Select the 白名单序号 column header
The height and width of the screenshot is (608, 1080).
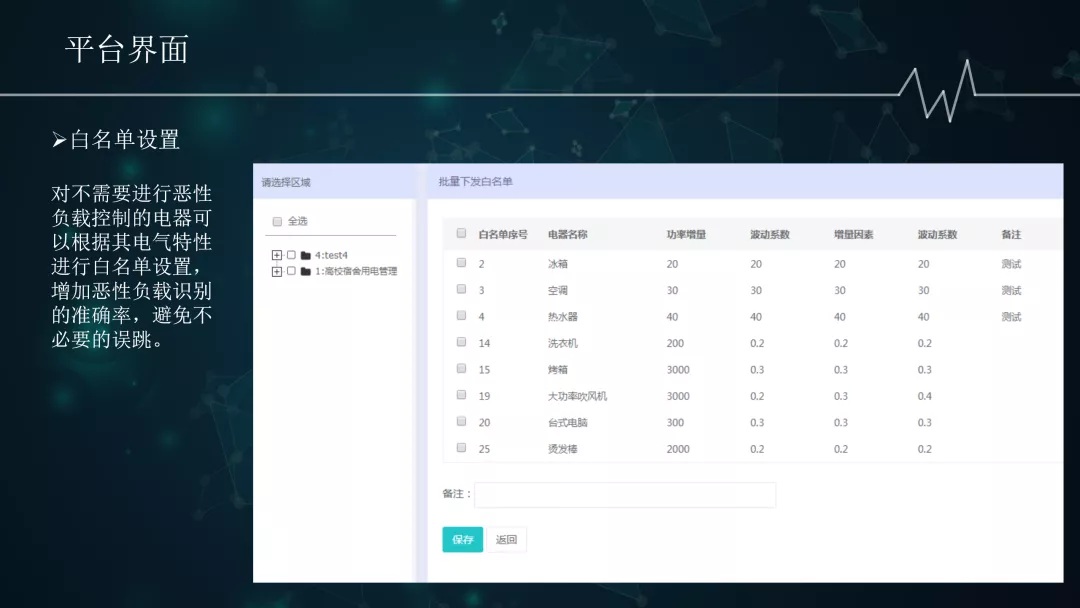coord(503,232)
